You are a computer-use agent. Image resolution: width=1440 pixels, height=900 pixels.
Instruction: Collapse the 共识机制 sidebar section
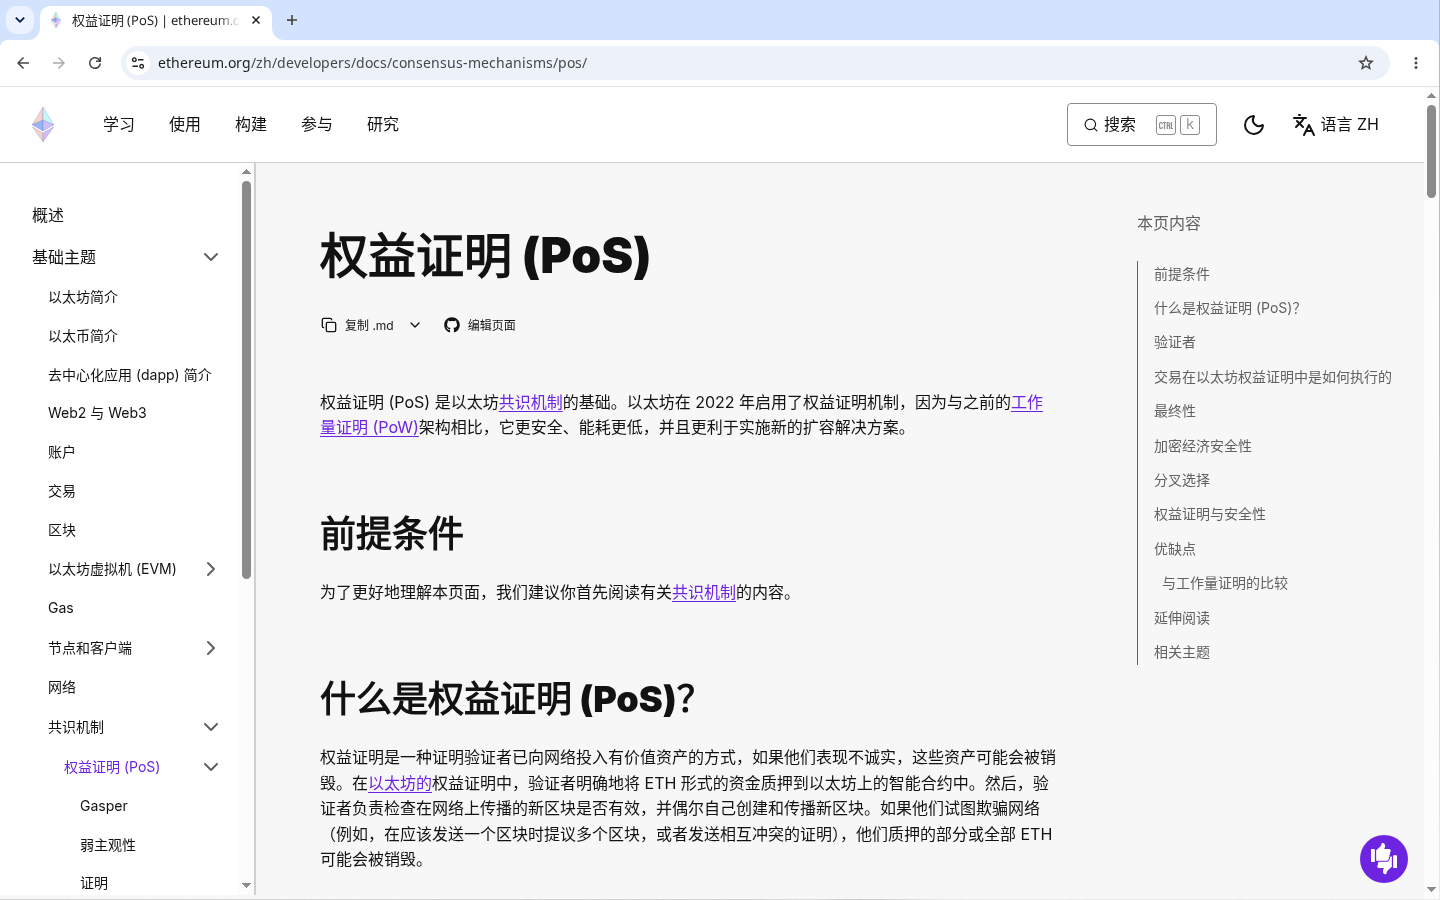[211, 727]
